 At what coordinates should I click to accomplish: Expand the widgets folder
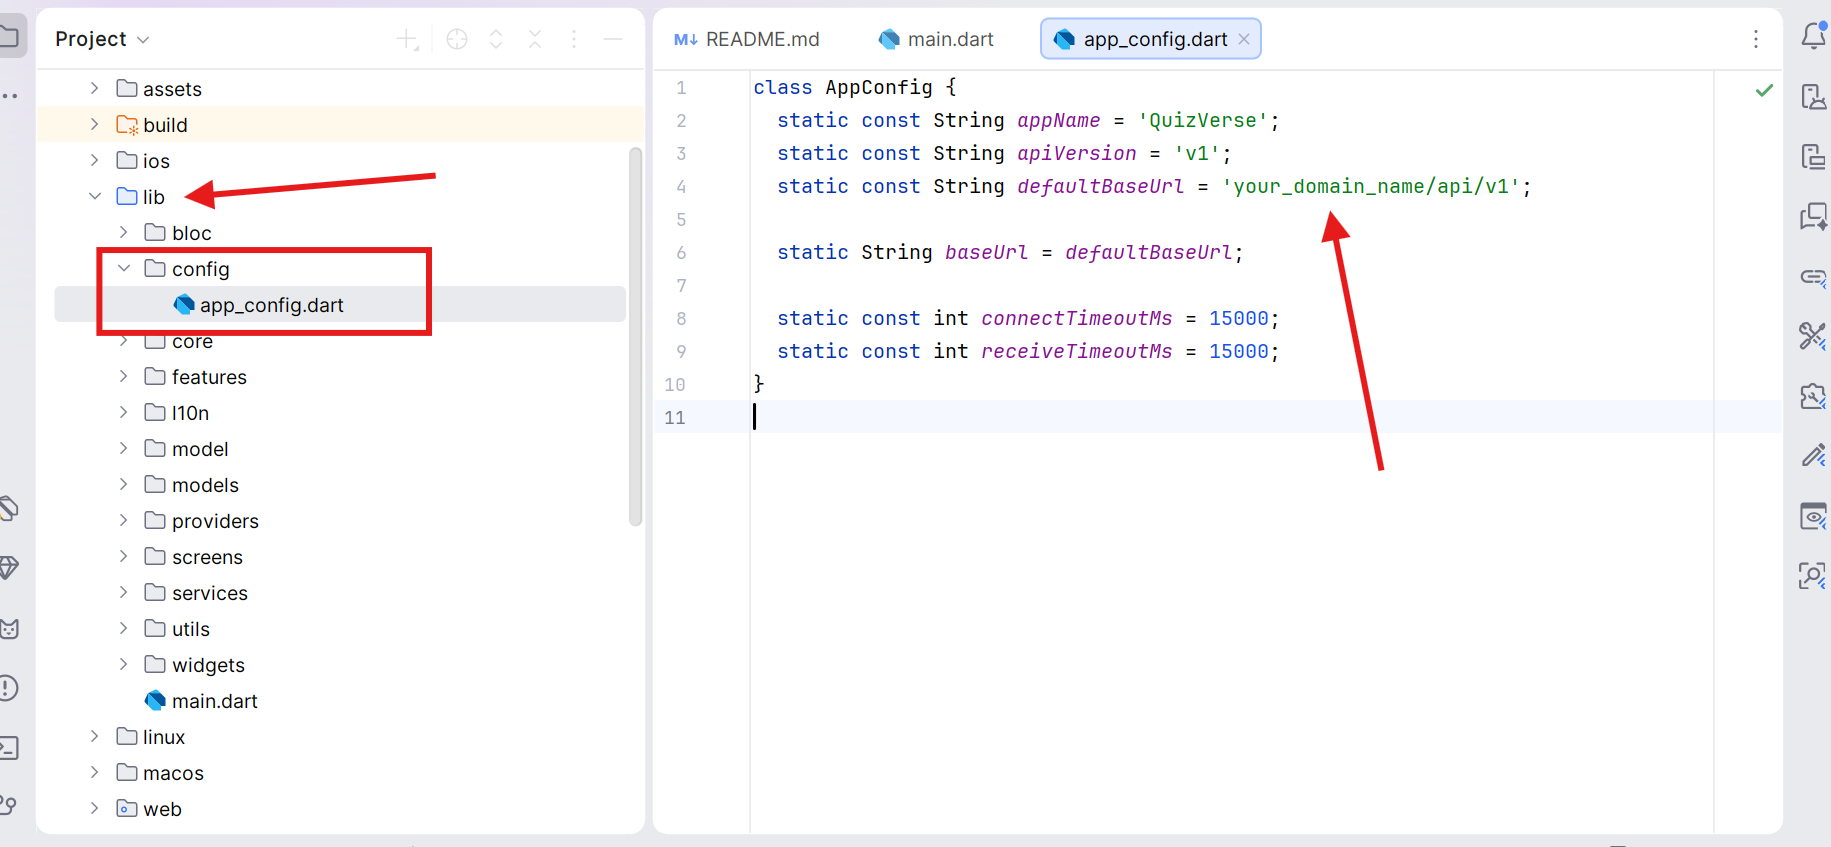[x=124, y=664]
